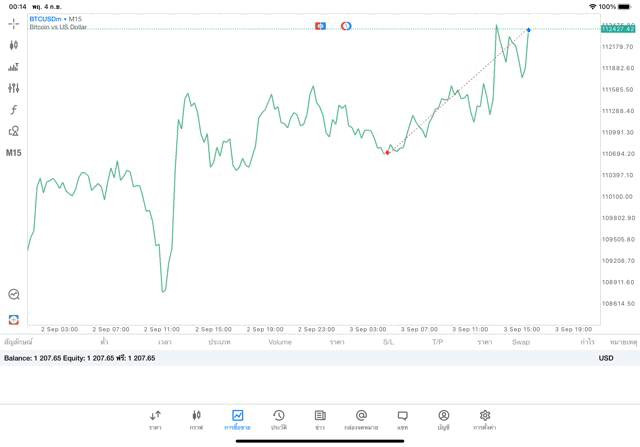Viewport: 640px width, 447px height.
Task: Open the drawing objects shapes tool
Action: pos(14,131)
